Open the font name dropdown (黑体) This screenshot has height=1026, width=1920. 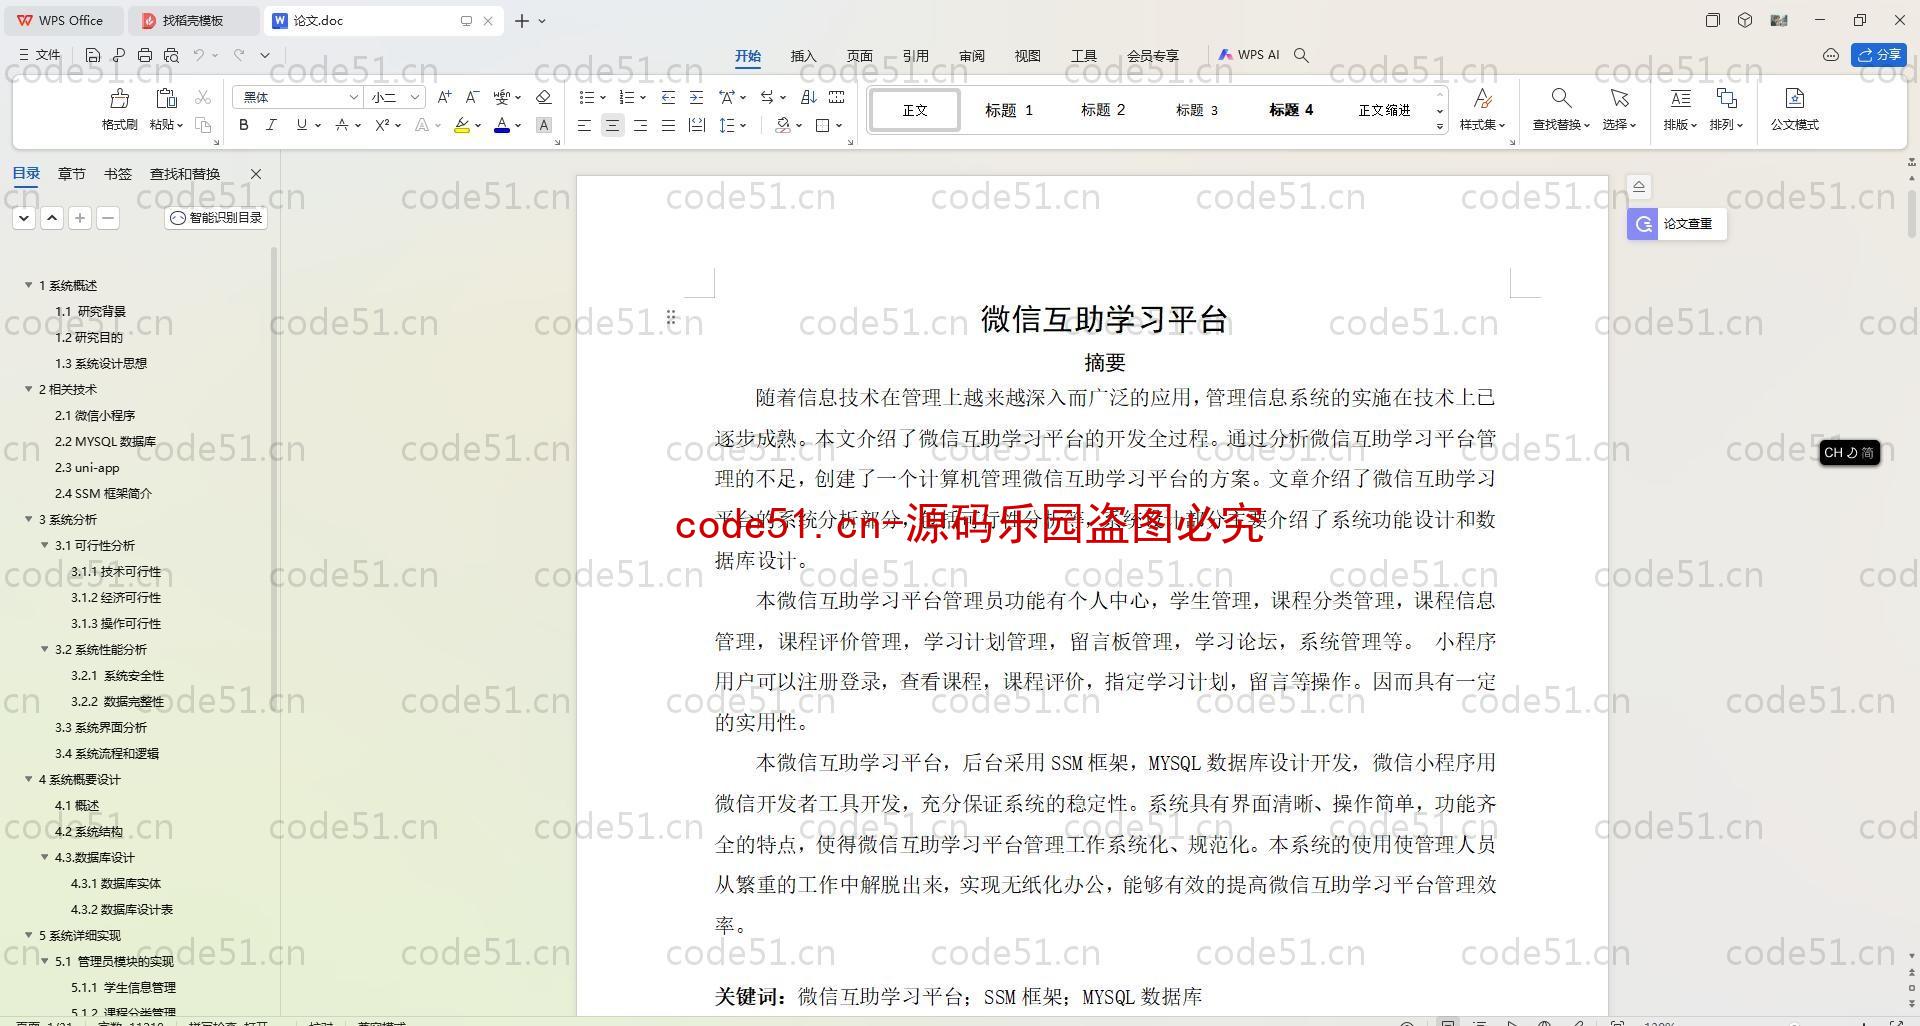[x=353, y=97]
